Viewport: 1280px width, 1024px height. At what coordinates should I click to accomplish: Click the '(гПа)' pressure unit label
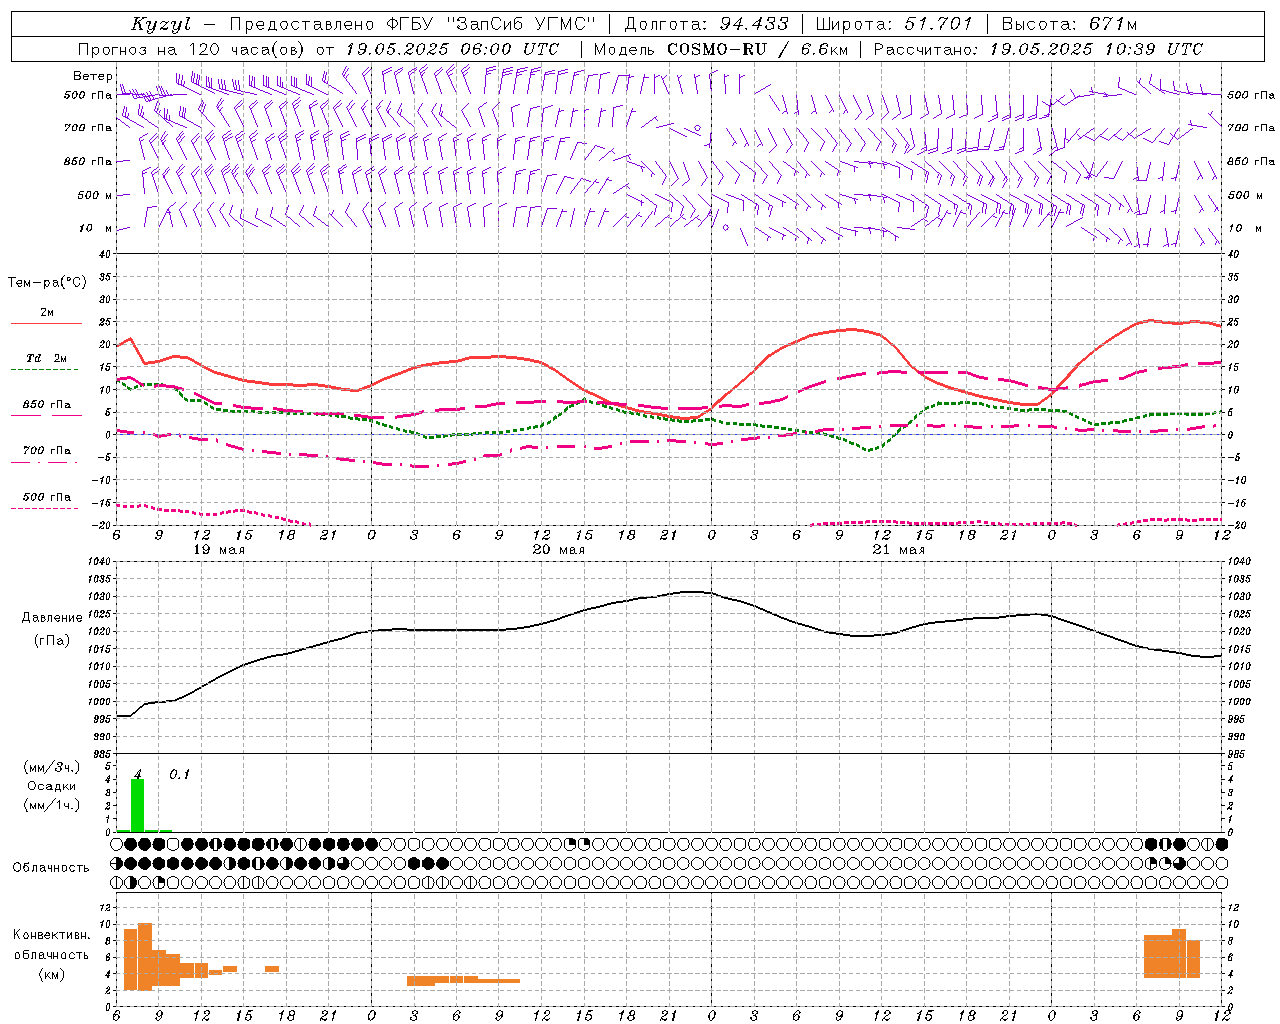(51, 640)
